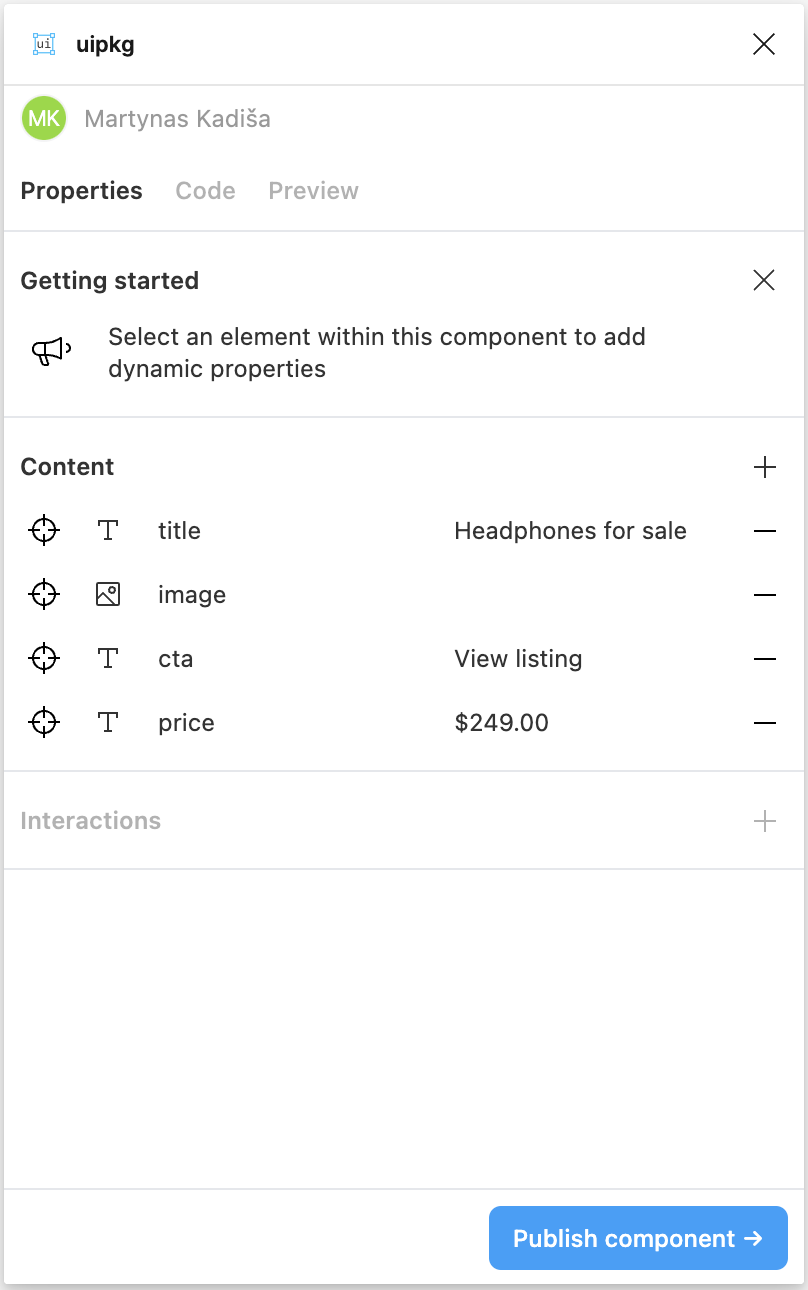The image size is (808, 1290).
Task: Click the target icon beside price property
Action: tap(44, 723)
